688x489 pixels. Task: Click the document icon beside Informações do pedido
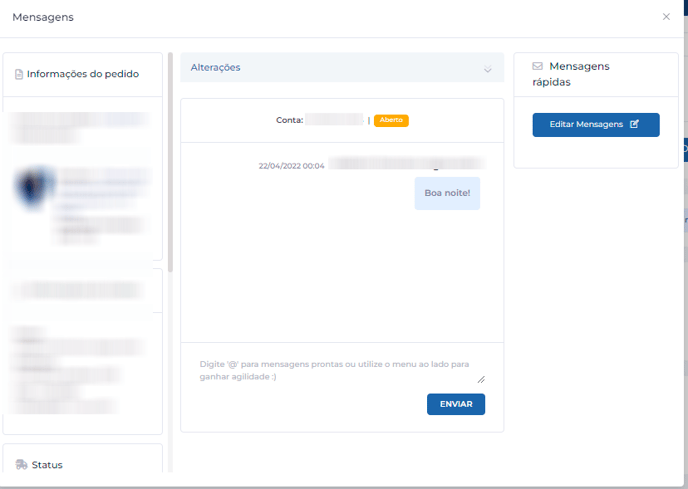19,74
